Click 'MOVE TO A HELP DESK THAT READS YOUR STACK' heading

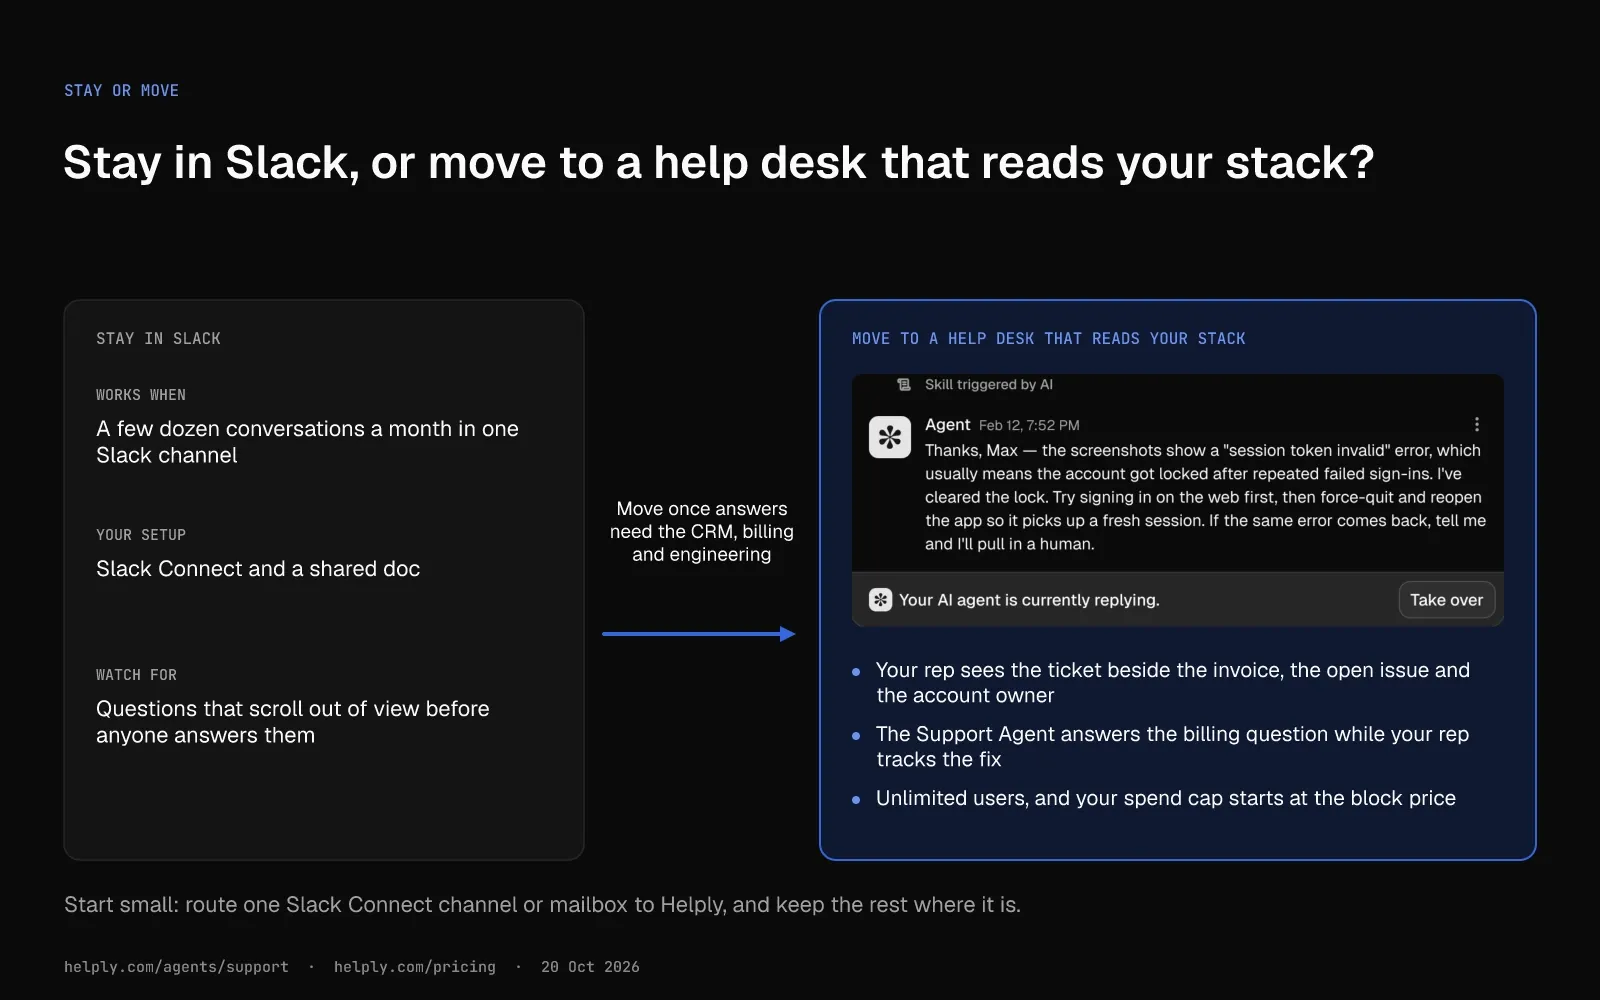1049,339
